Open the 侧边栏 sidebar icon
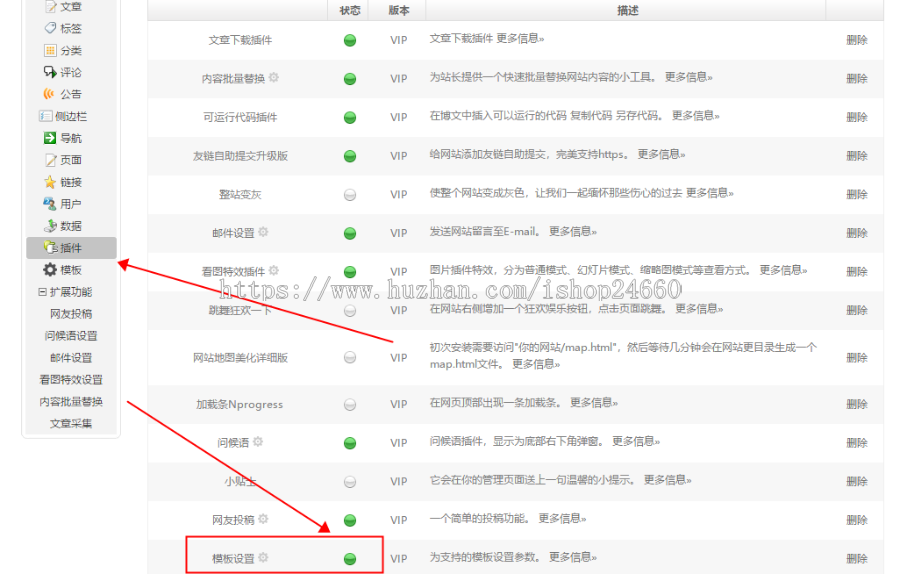Image resolution: width=900 pixels, height=574 pixels. [x=46, y=116]
